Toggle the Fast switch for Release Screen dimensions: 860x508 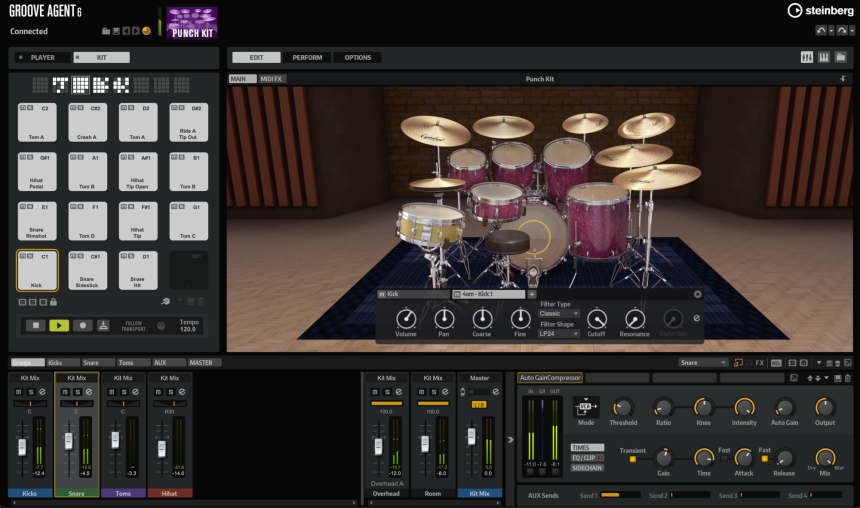(x=764, y=458)
